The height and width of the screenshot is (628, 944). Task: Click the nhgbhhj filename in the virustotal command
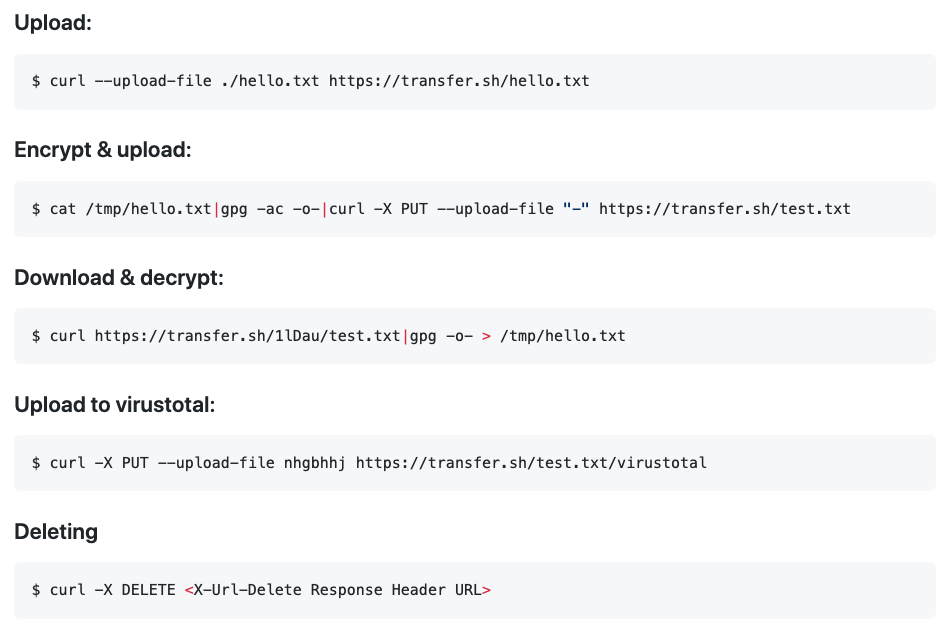point(315,463)
